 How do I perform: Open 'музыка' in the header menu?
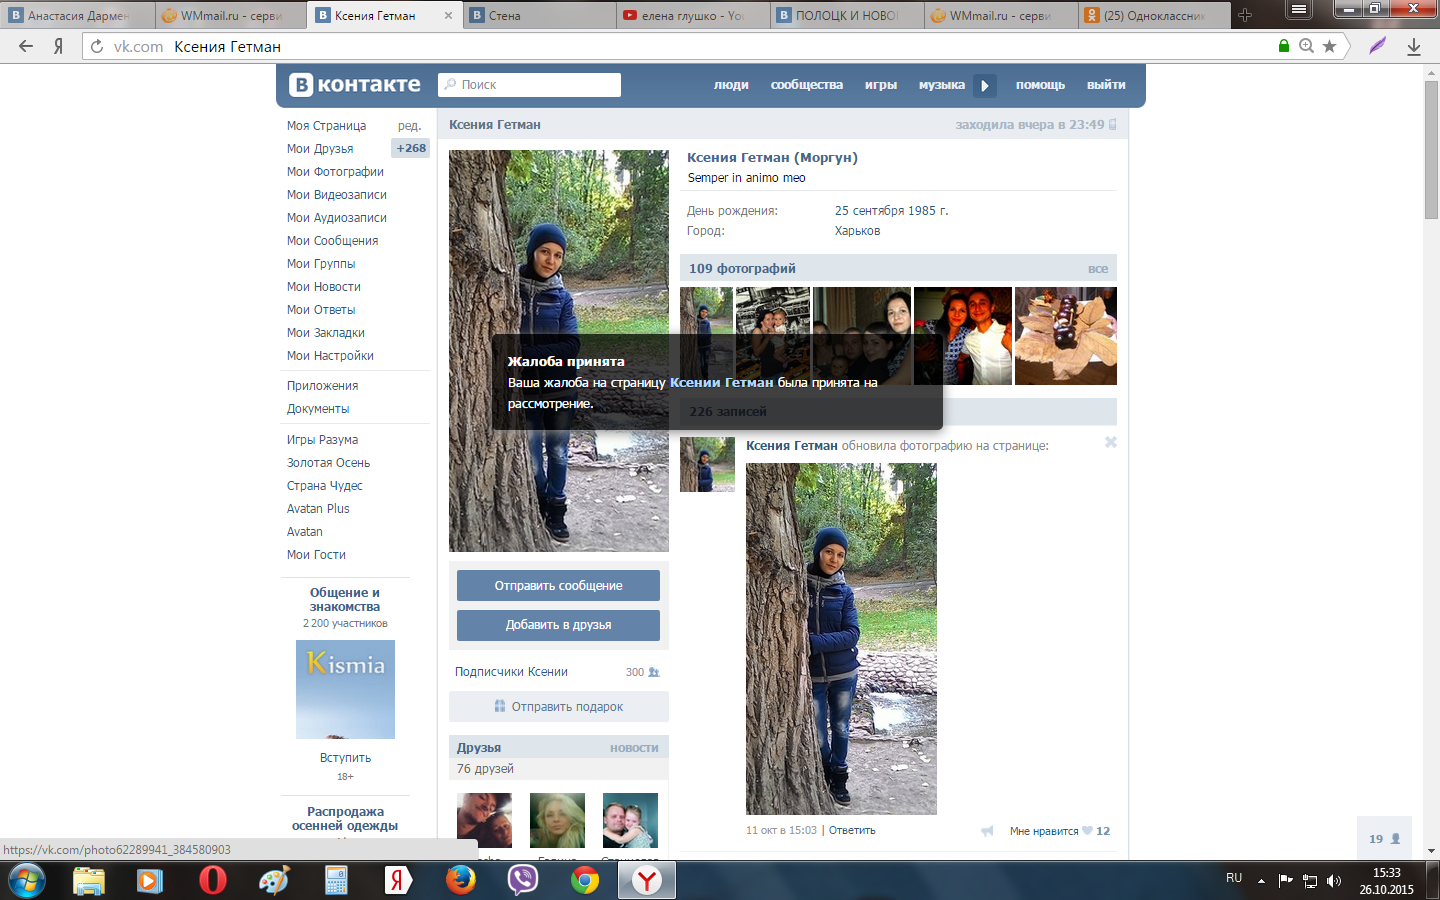tap(942, 85)
